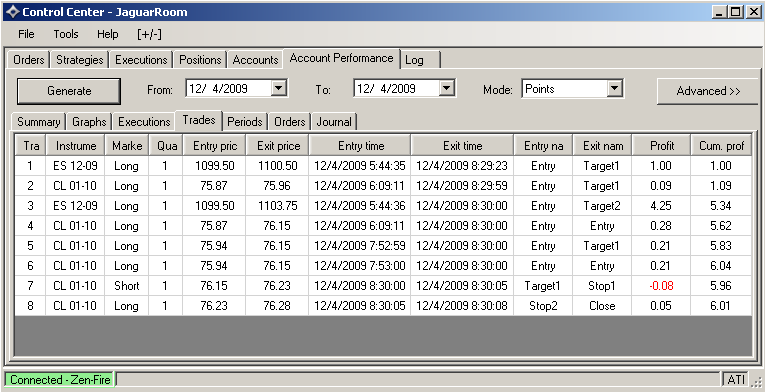Screen dimensions: 765x392
Task: Select the ES 12-09 cell in trade 1
Action: click(x=76, y=166)
